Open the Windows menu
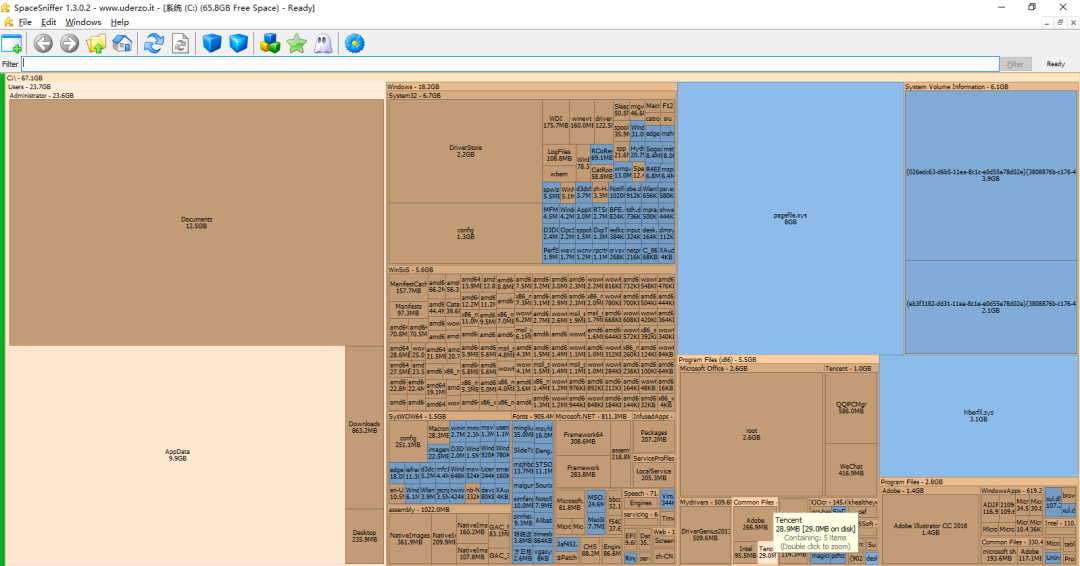Image resolution: width=1080 pixels, height=566 pixels. pos(83,22)
